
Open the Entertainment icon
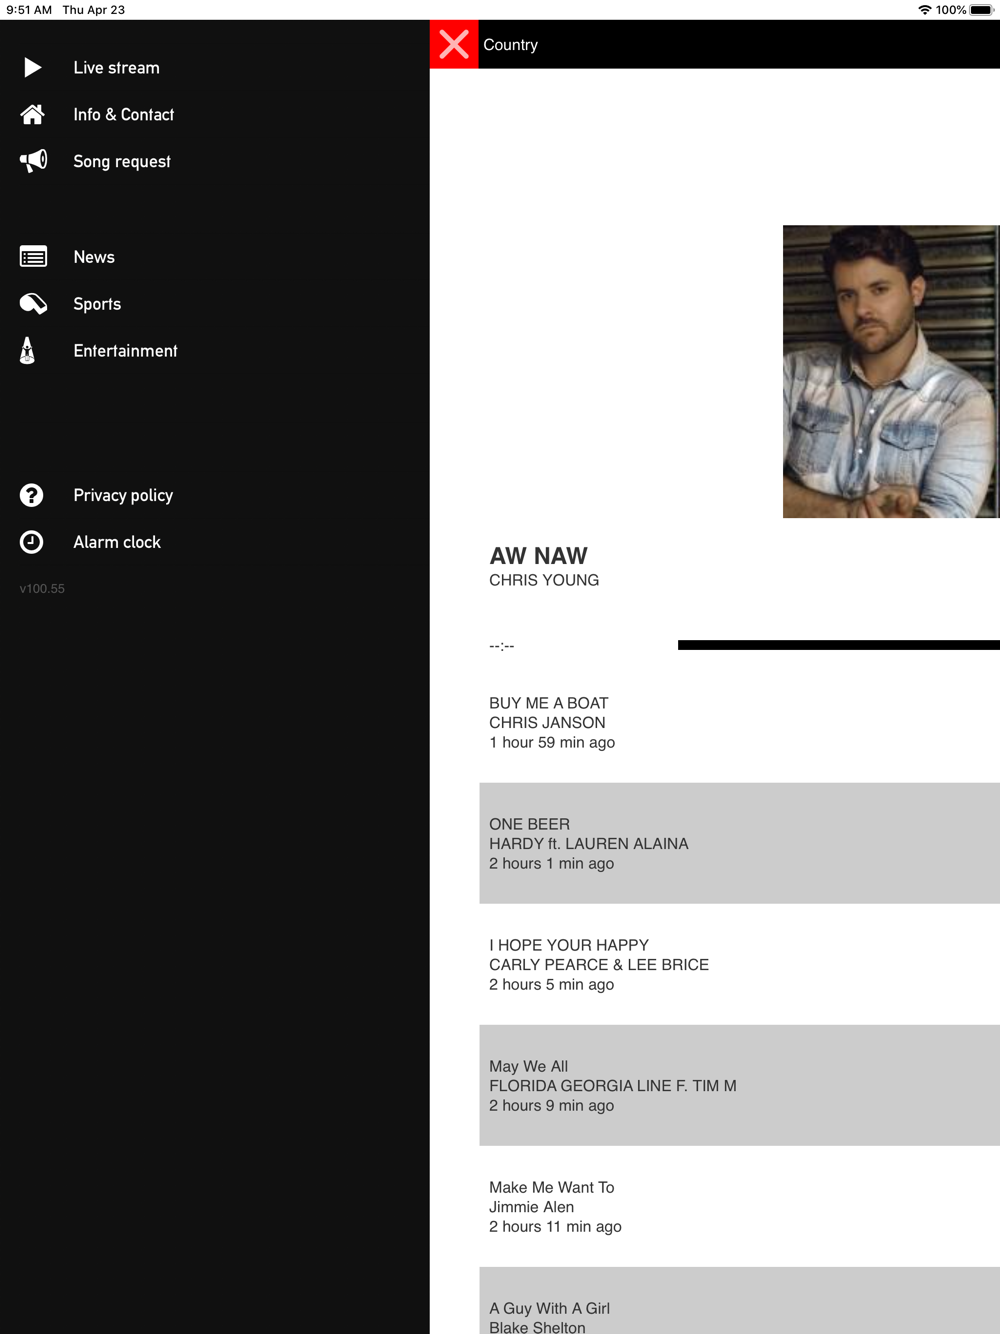28,350
